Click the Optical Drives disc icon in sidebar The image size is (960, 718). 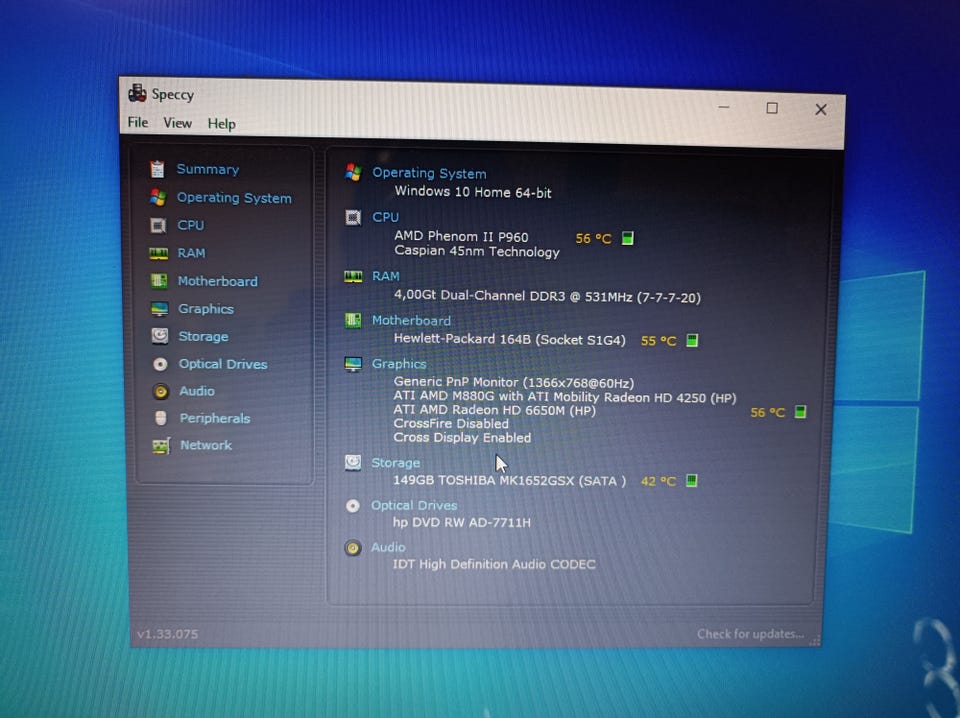coord(160,364)
